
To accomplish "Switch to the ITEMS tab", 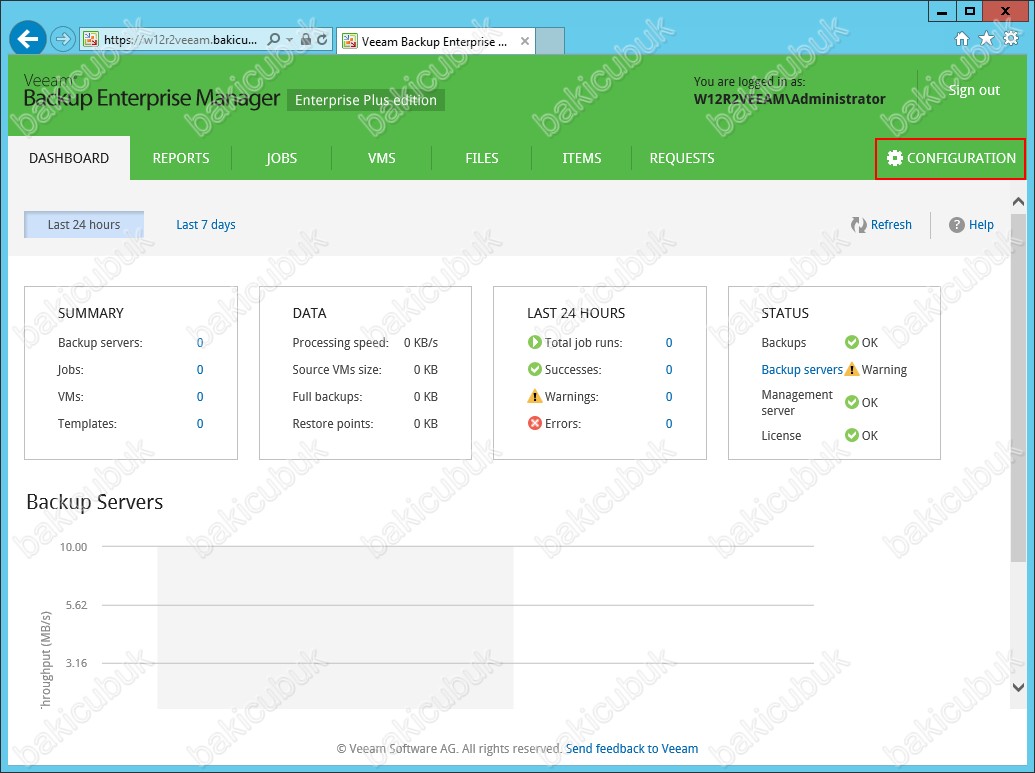I will pos(582,158).
